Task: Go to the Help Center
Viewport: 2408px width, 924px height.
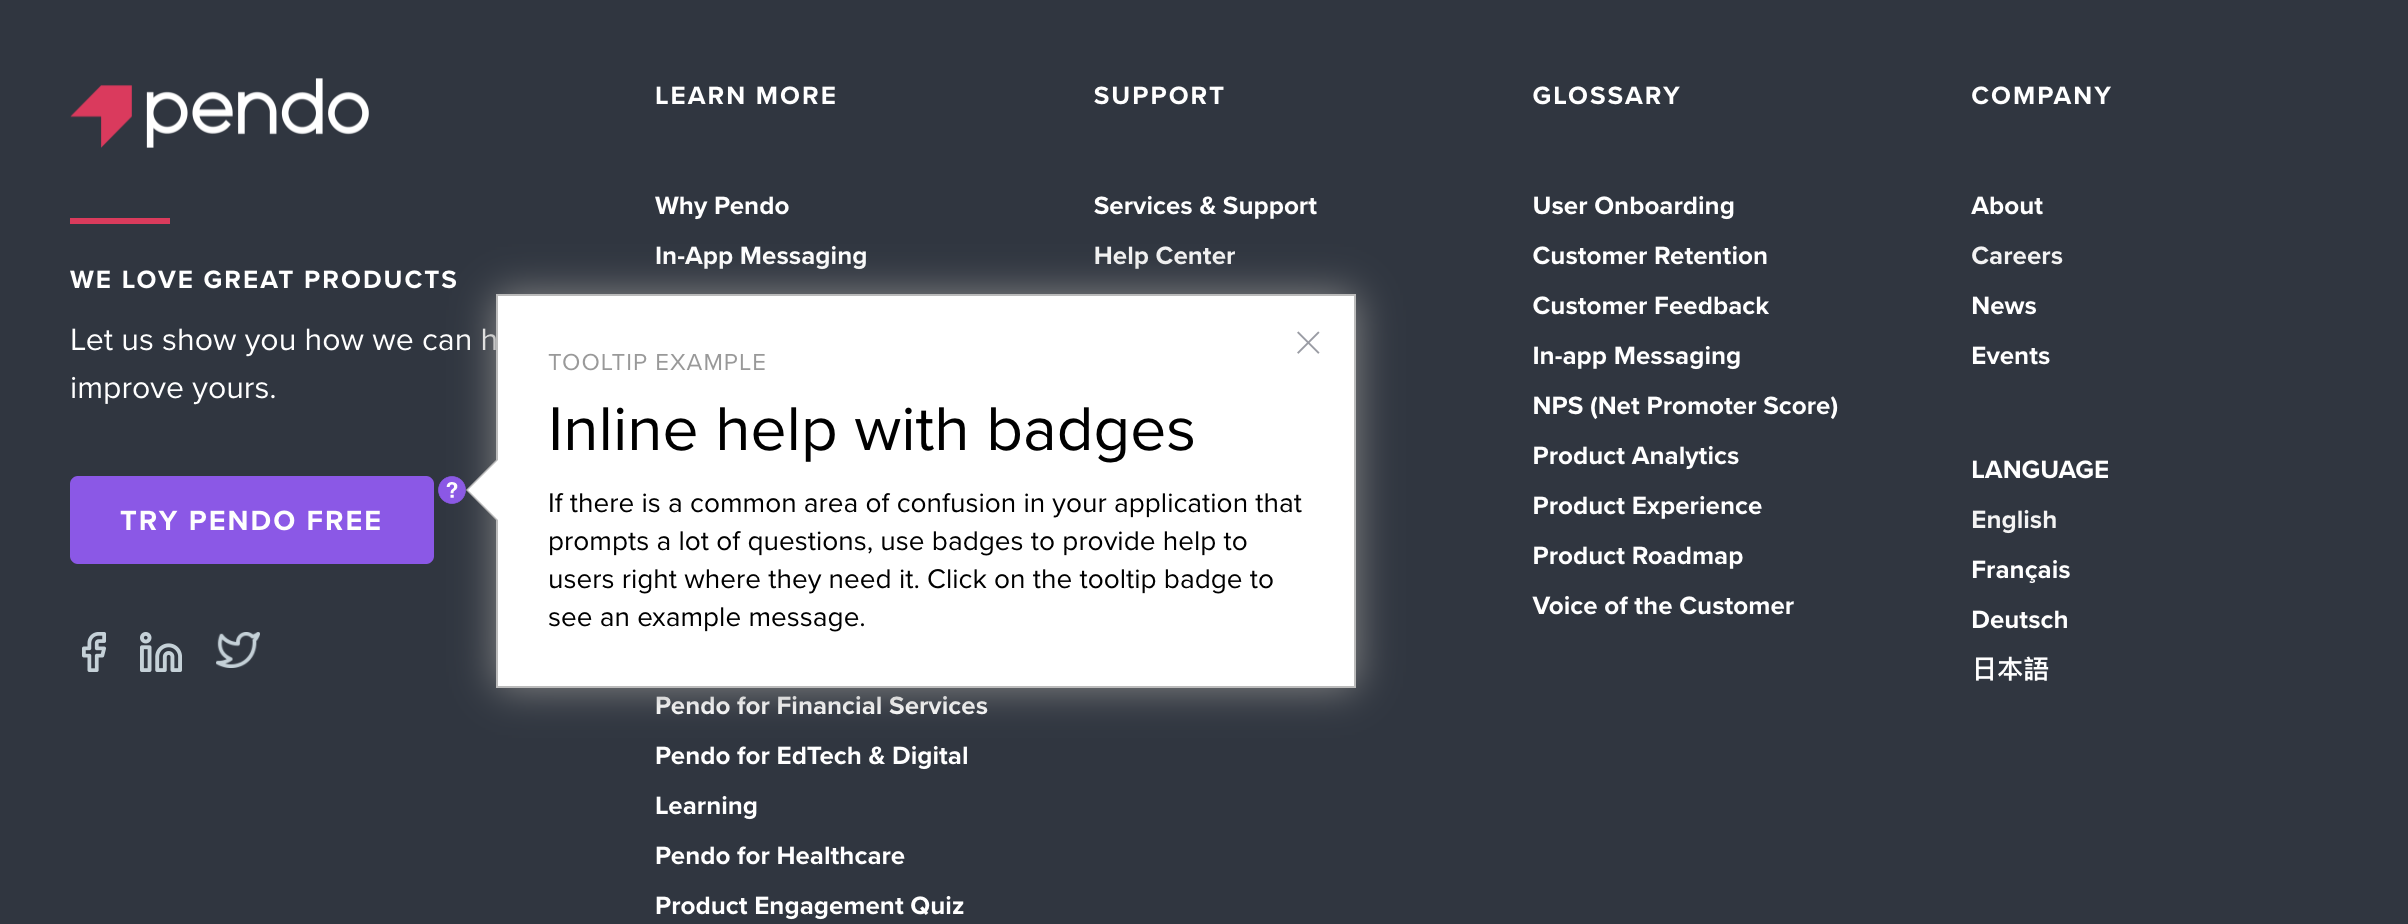Action: (x=1164, y=256)
